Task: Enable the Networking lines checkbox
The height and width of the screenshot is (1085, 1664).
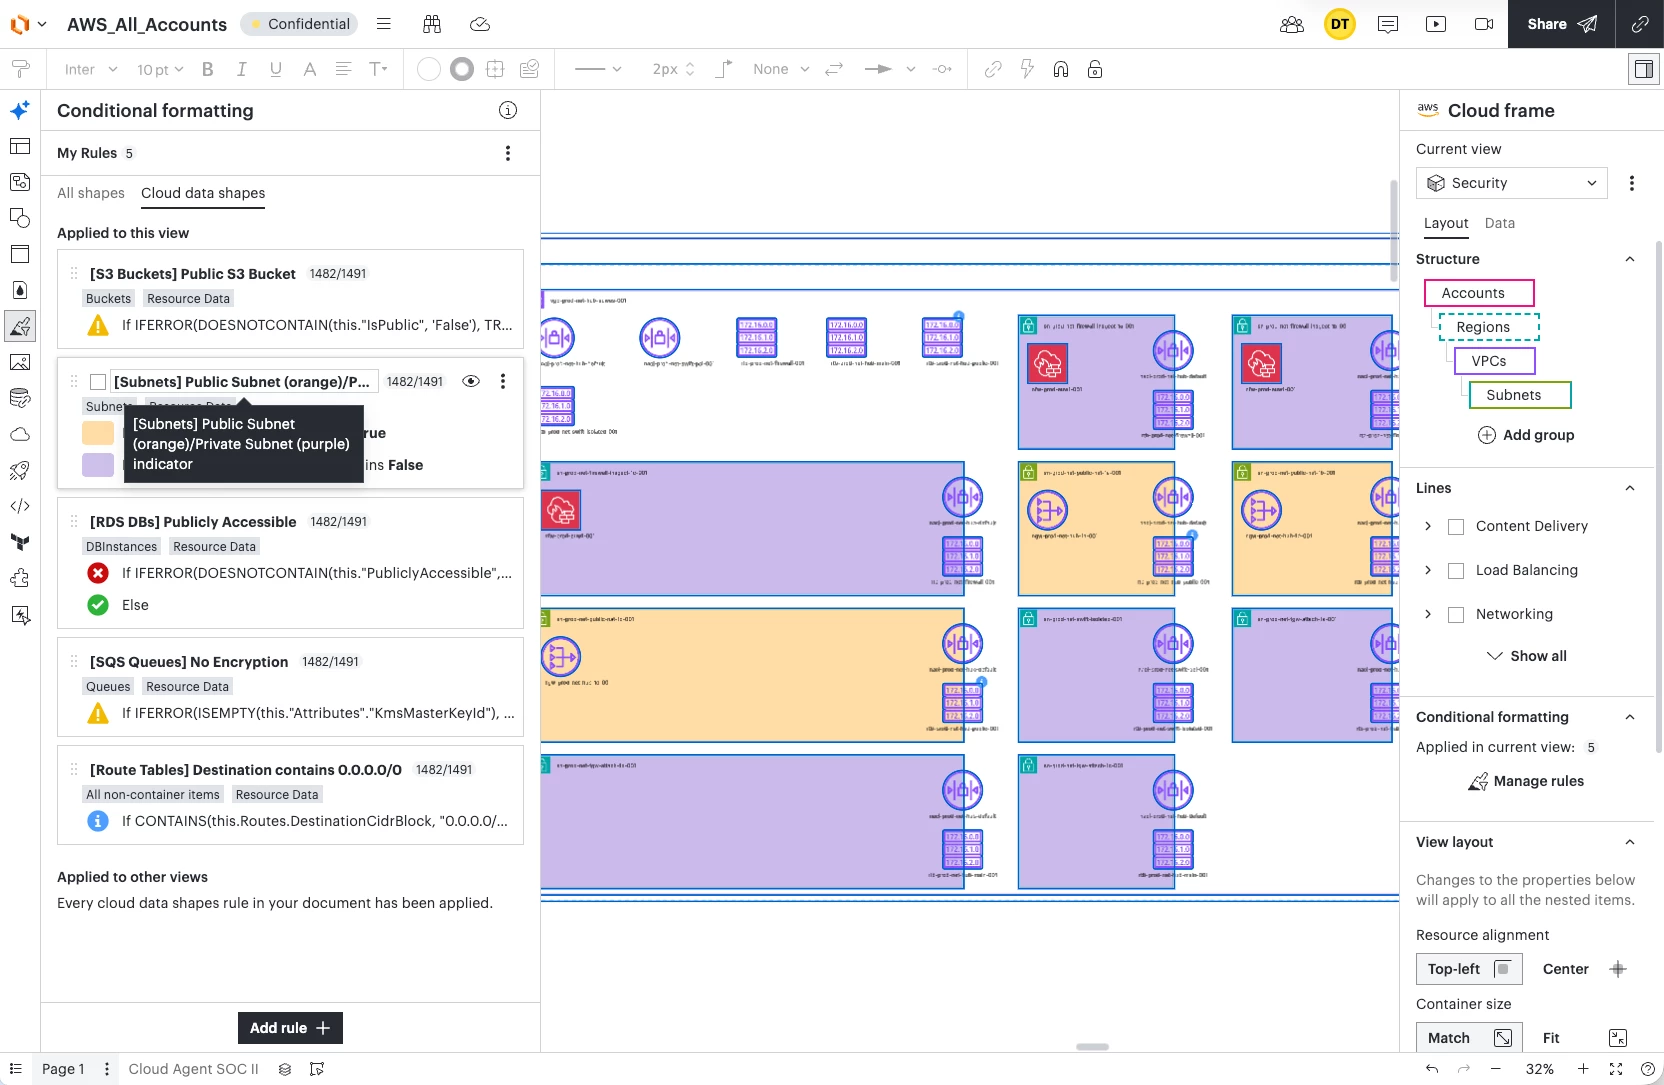Action: 1456,615
